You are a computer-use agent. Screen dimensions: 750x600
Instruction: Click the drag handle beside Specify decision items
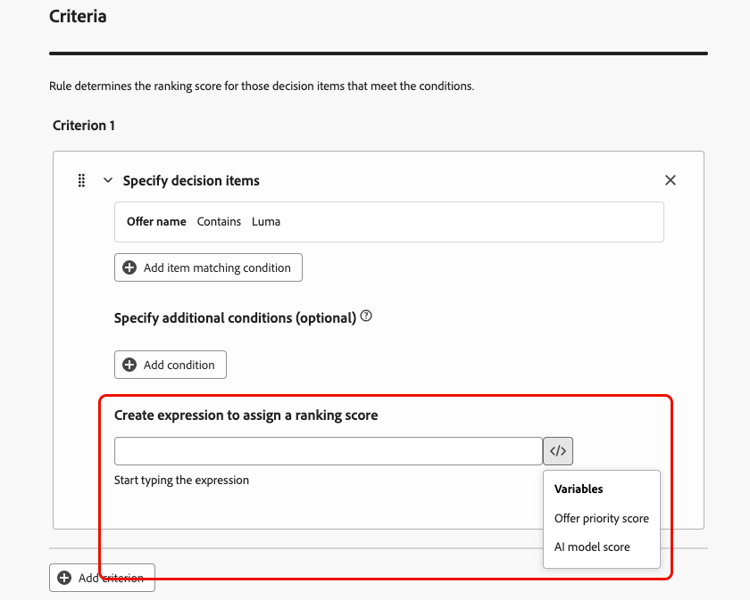(x=82, y=181)
